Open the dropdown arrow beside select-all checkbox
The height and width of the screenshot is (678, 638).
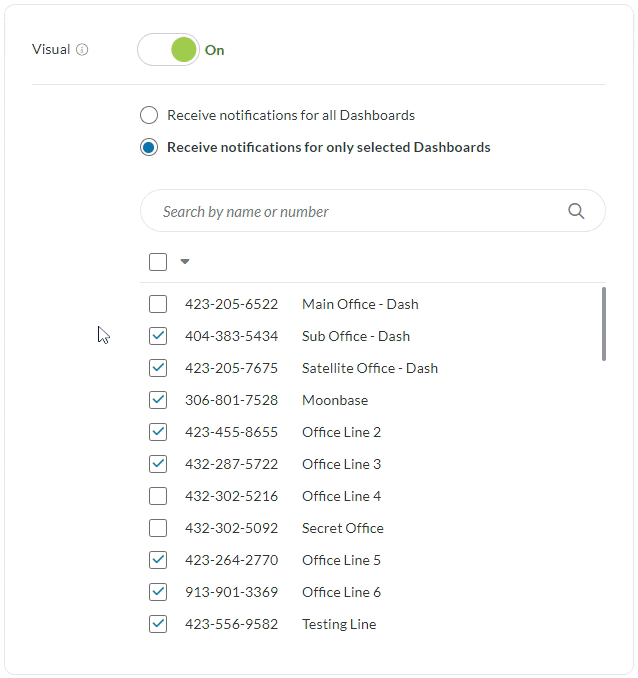pos(185,262)
